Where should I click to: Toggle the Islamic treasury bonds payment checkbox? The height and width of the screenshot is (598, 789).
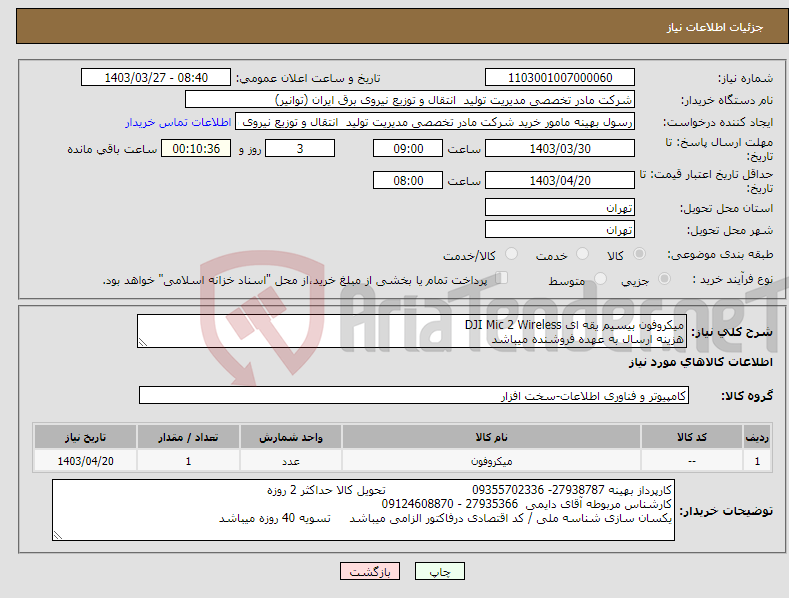click(x=502, y=277)
